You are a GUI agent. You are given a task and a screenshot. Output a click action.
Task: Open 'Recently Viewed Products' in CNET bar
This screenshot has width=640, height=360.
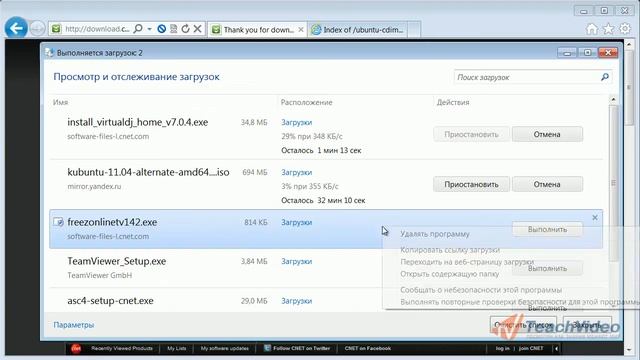122,349
